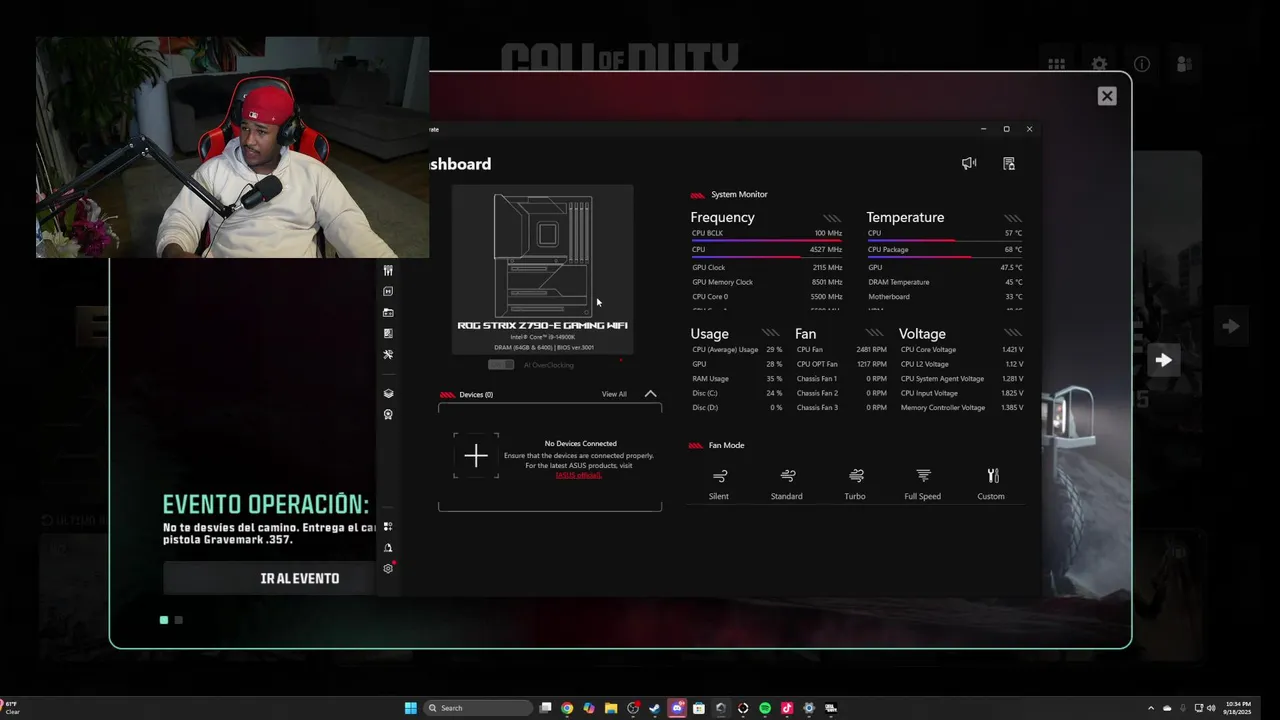This screenshot has height=720, width=1280.
Task: Click the CPU 4527 MHz frequency bar
Action: (x=767, y=257)
